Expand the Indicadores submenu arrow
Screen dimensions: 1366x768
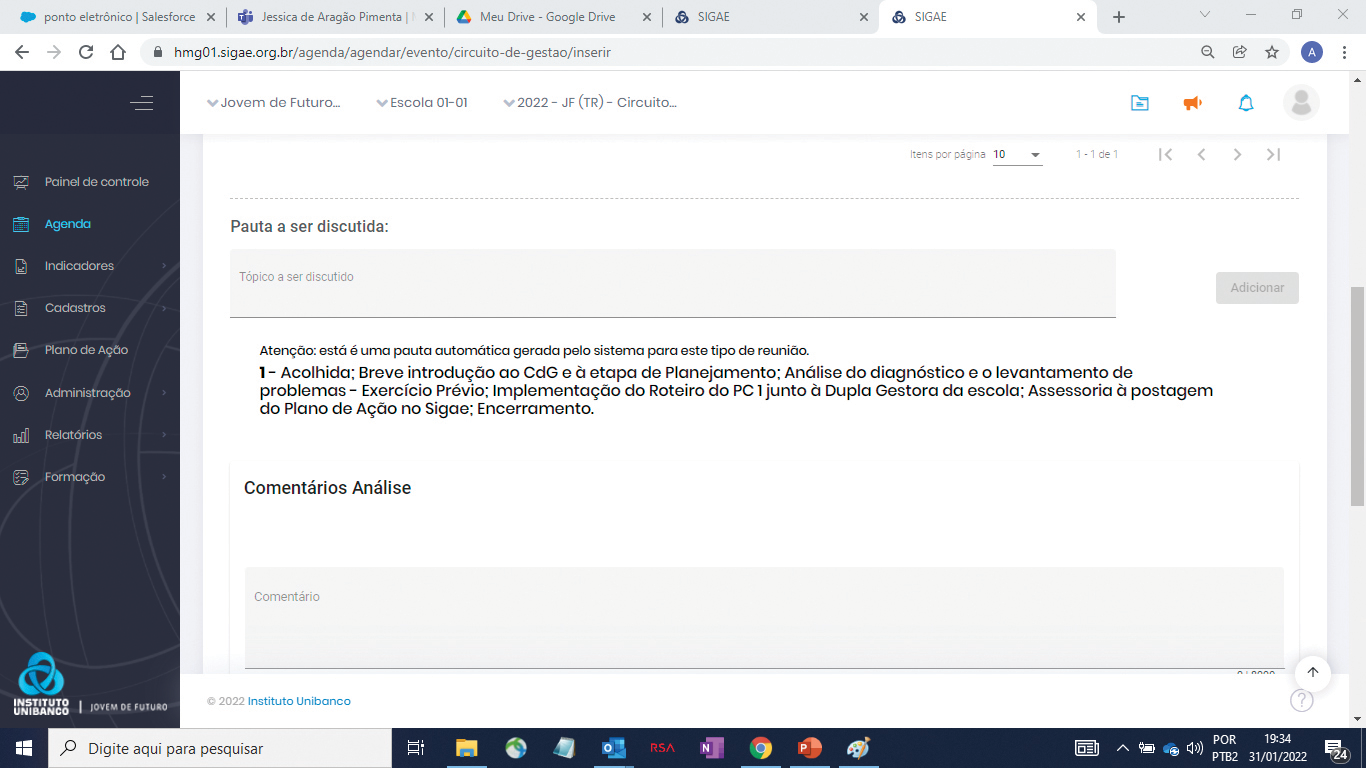(x=163, y=266)
